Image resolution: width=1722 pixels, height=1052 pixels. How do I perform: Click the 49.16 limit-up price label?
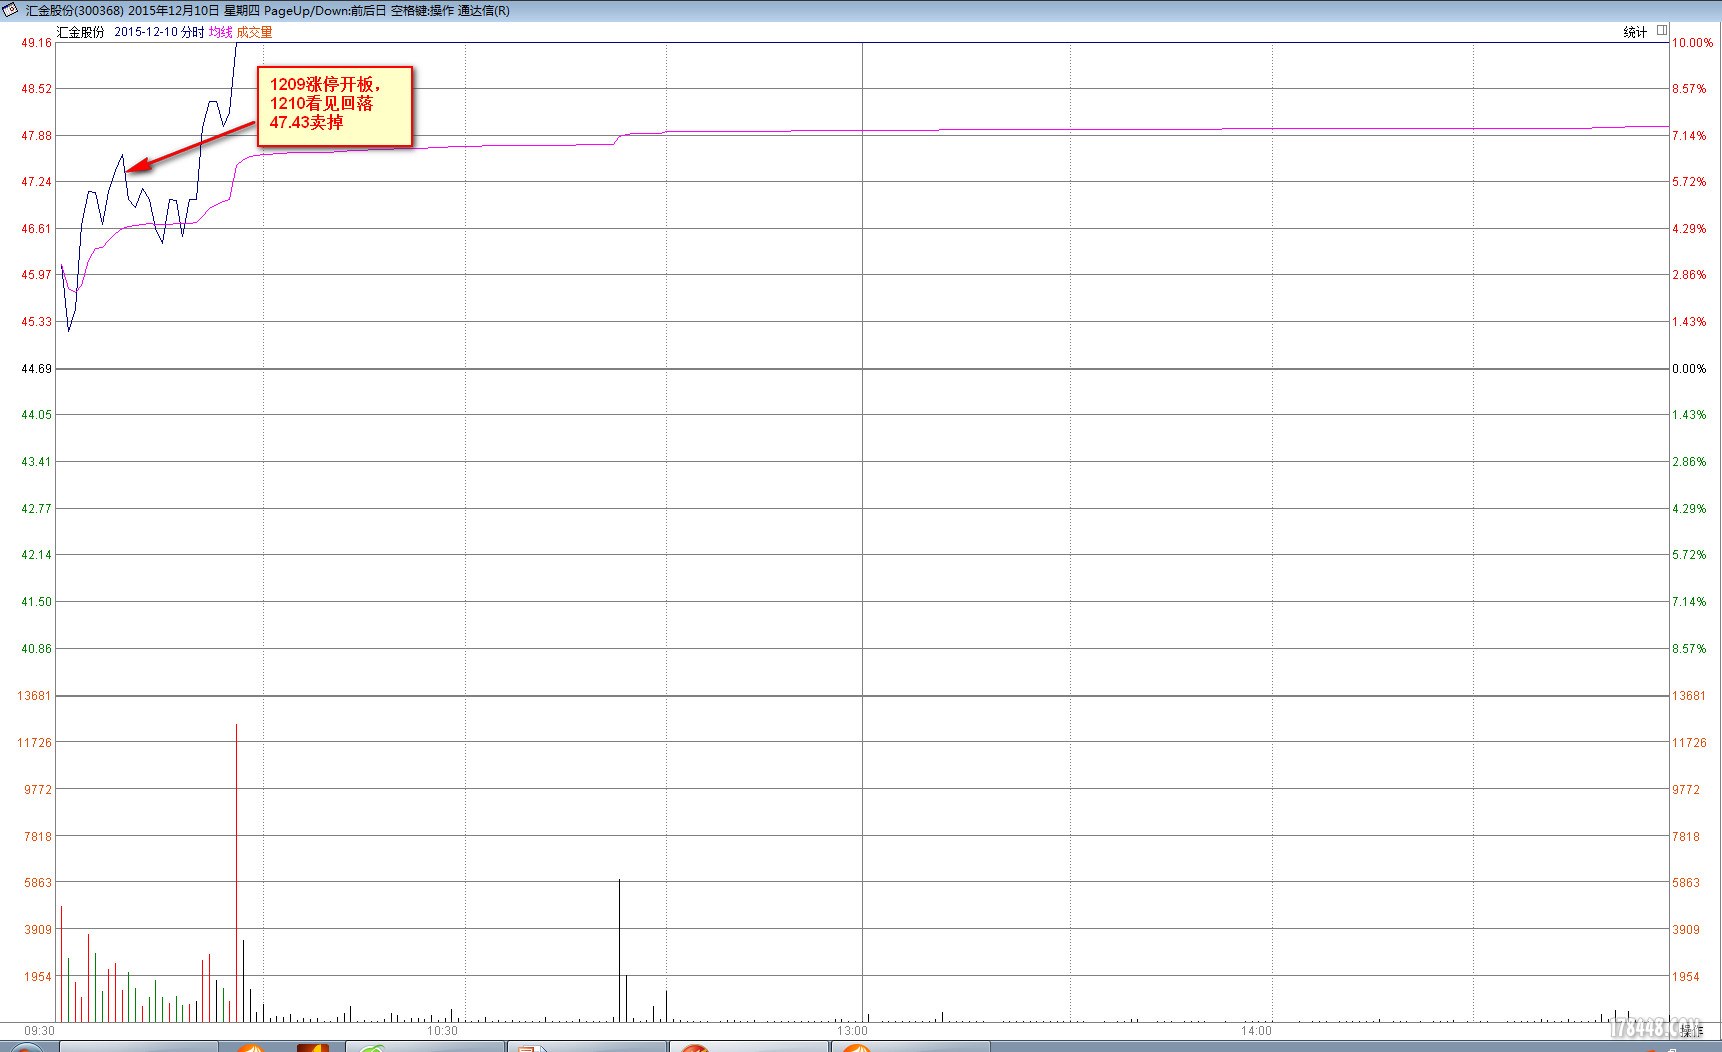(x=36, y=42)
